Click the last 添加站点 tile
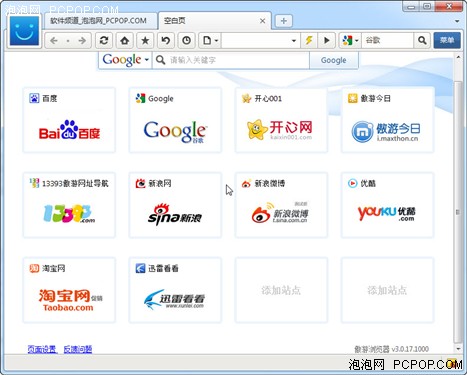Image resolution: width=467 pixels, height=375 pixels. pos(387,290)
